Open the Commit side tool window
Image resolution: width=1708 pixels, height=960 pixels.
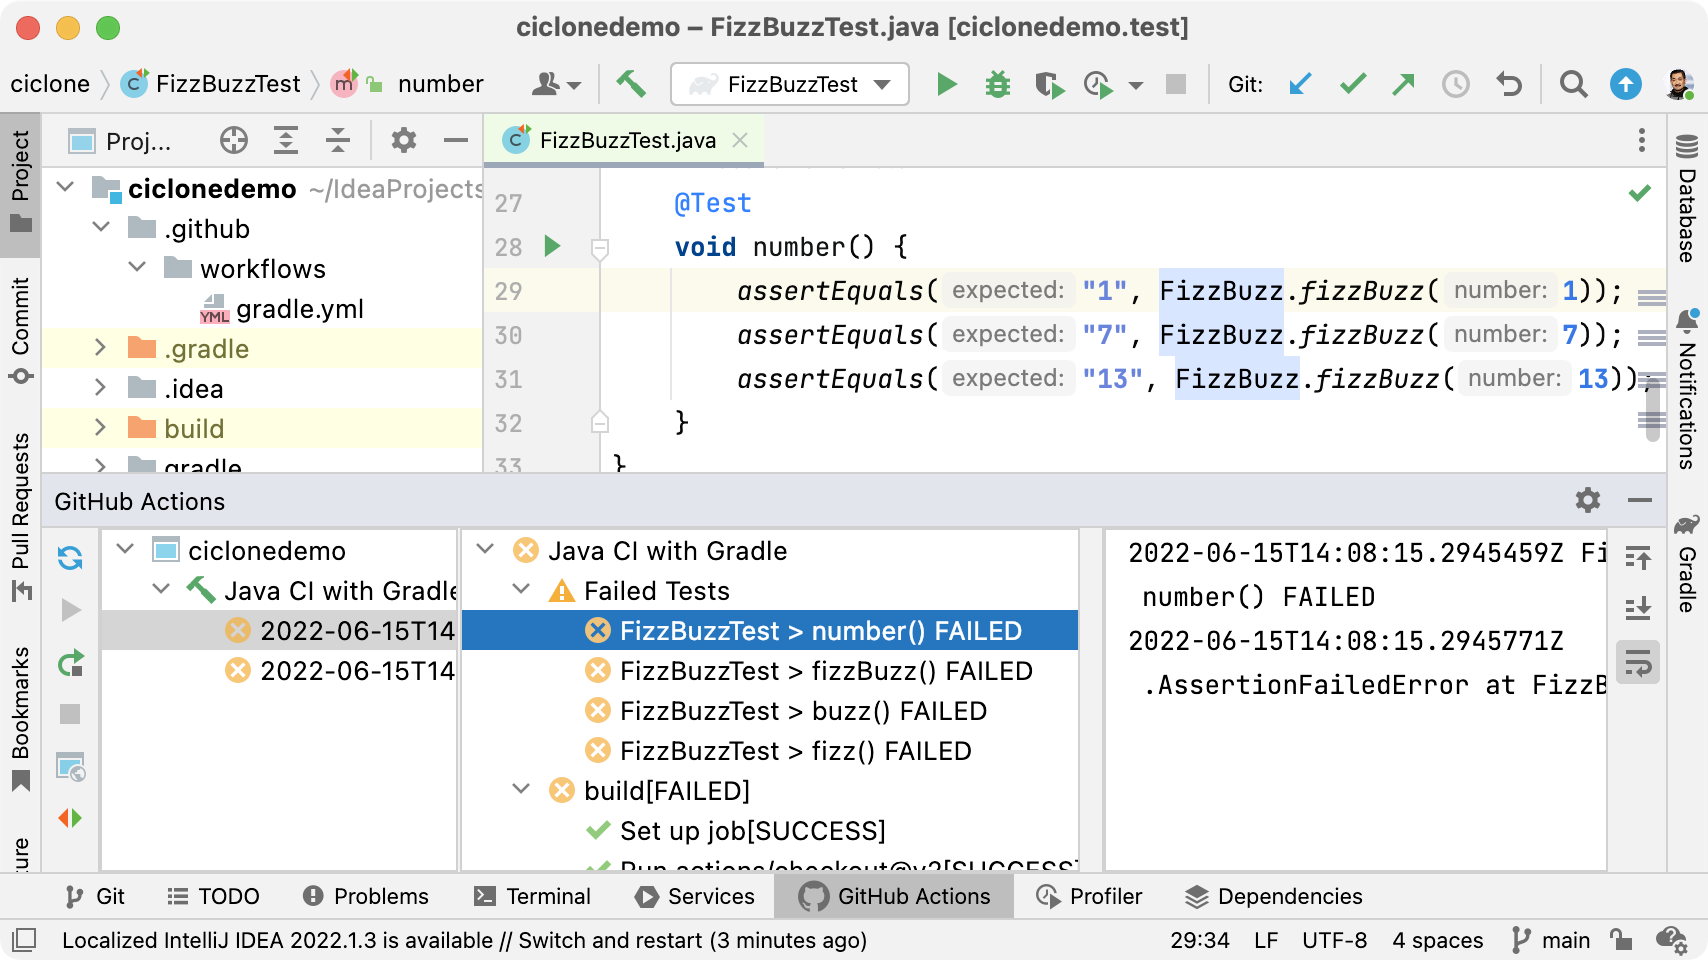click(x=21, y=331)
